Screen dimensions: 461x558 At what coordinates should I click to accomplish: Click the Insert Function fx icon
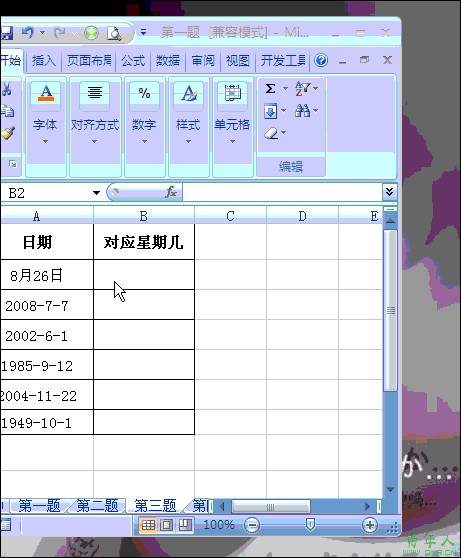point(171,192)
